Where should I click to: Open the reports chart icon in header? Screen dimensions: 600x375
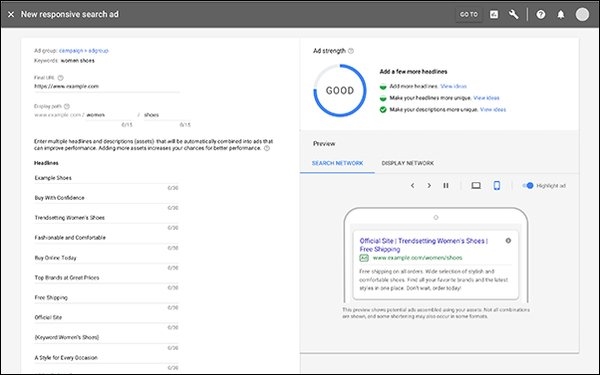(x=494, y=15)
